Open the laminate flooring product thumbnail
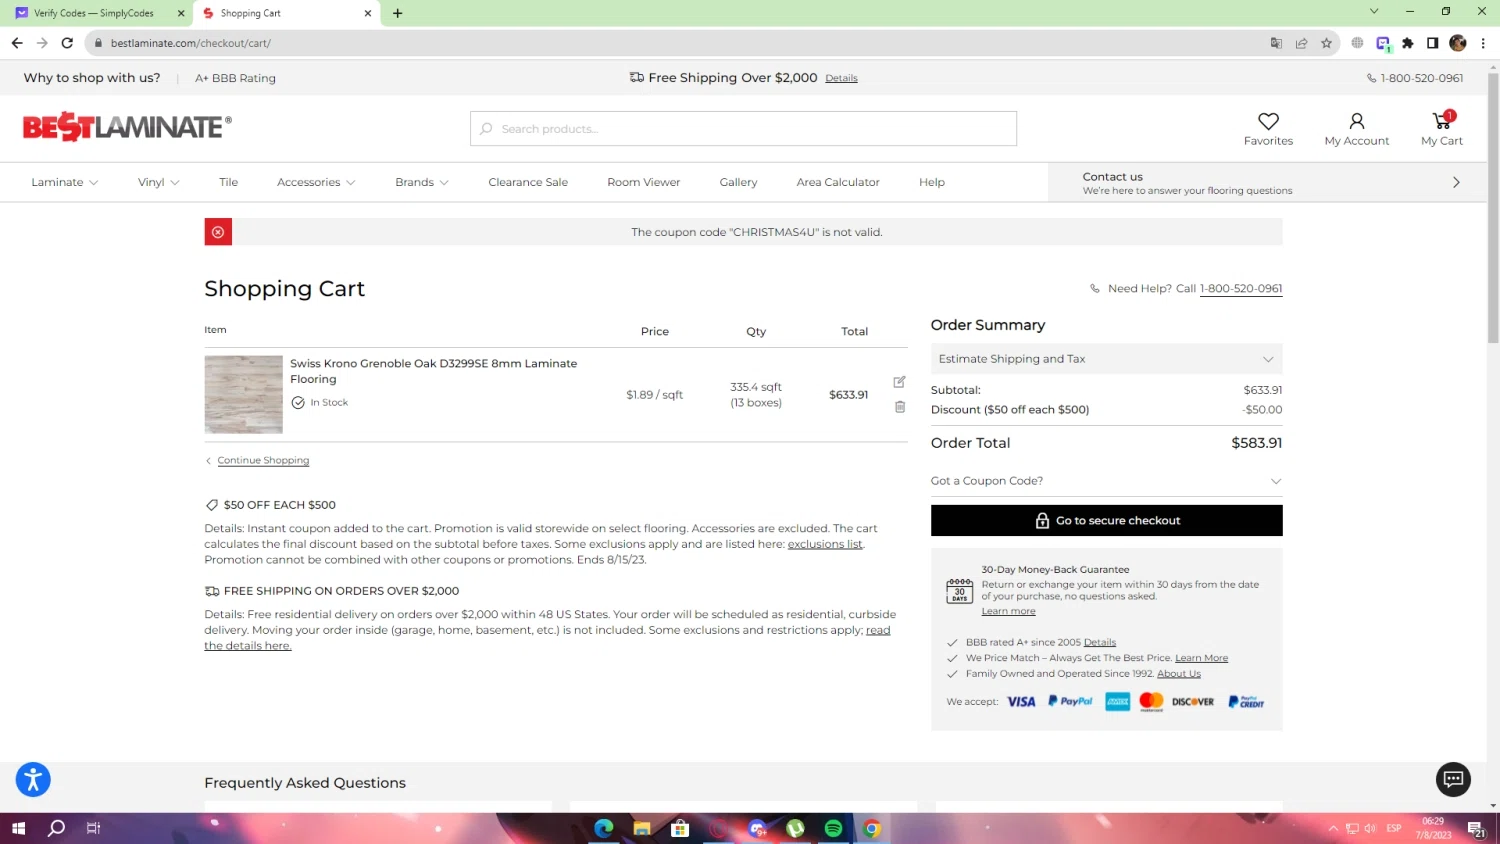 click(x=243, y=394)
